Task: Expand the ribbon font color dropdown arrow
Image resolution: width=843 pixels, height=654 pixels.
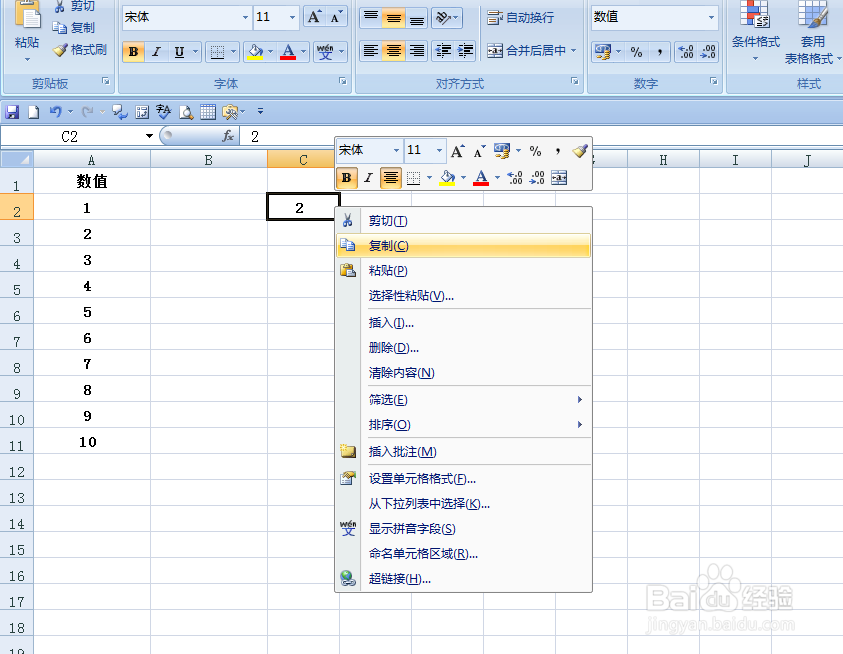Action: pos(303,52)
